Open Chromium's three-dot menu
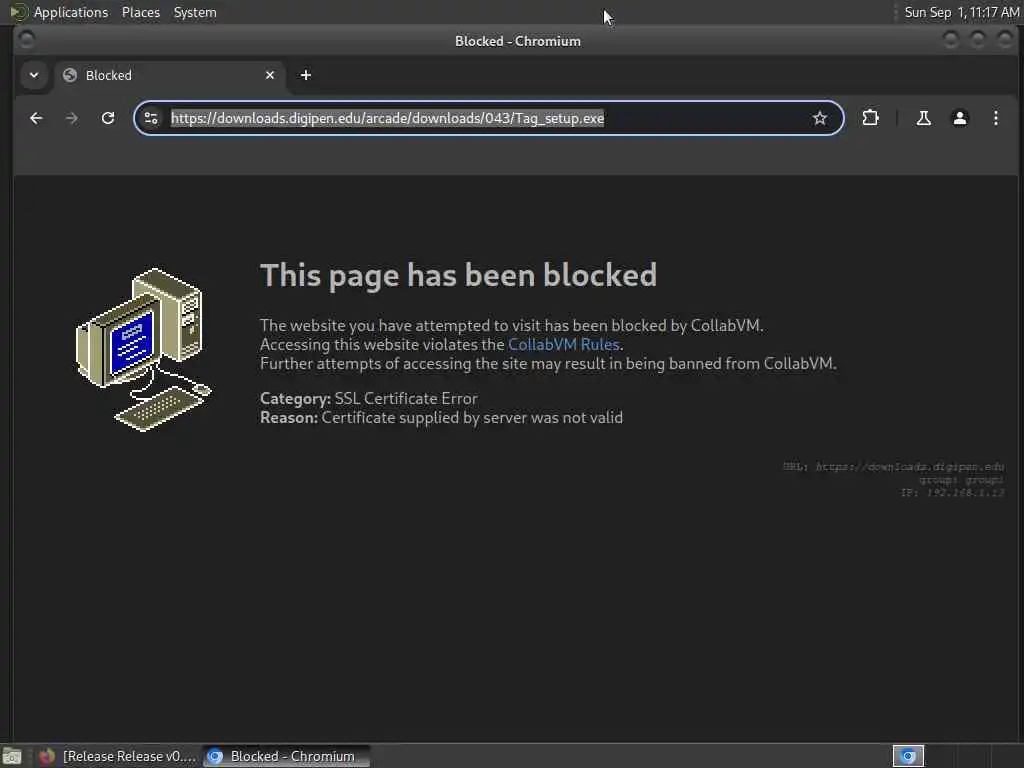Viewport: 1024px width, 768px height. [995, 118]
